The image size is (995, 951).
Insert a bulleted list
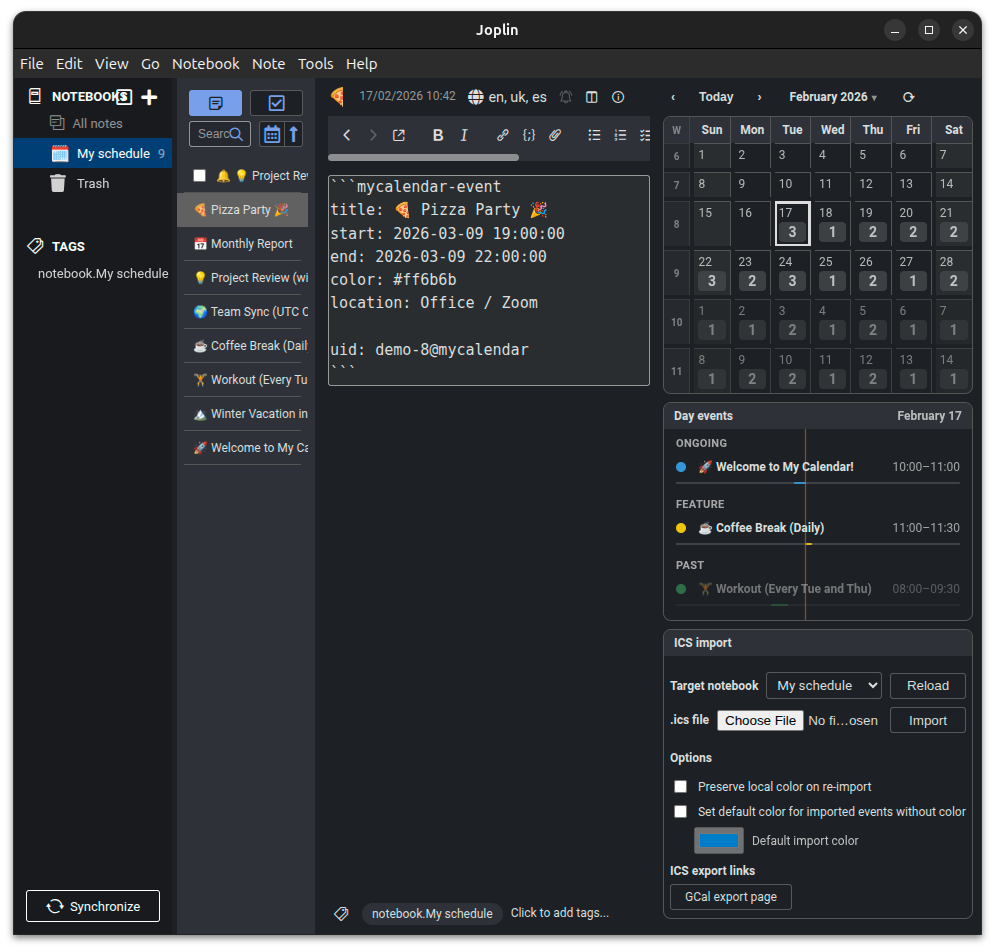pyautogui.click(x=594, y=134)
